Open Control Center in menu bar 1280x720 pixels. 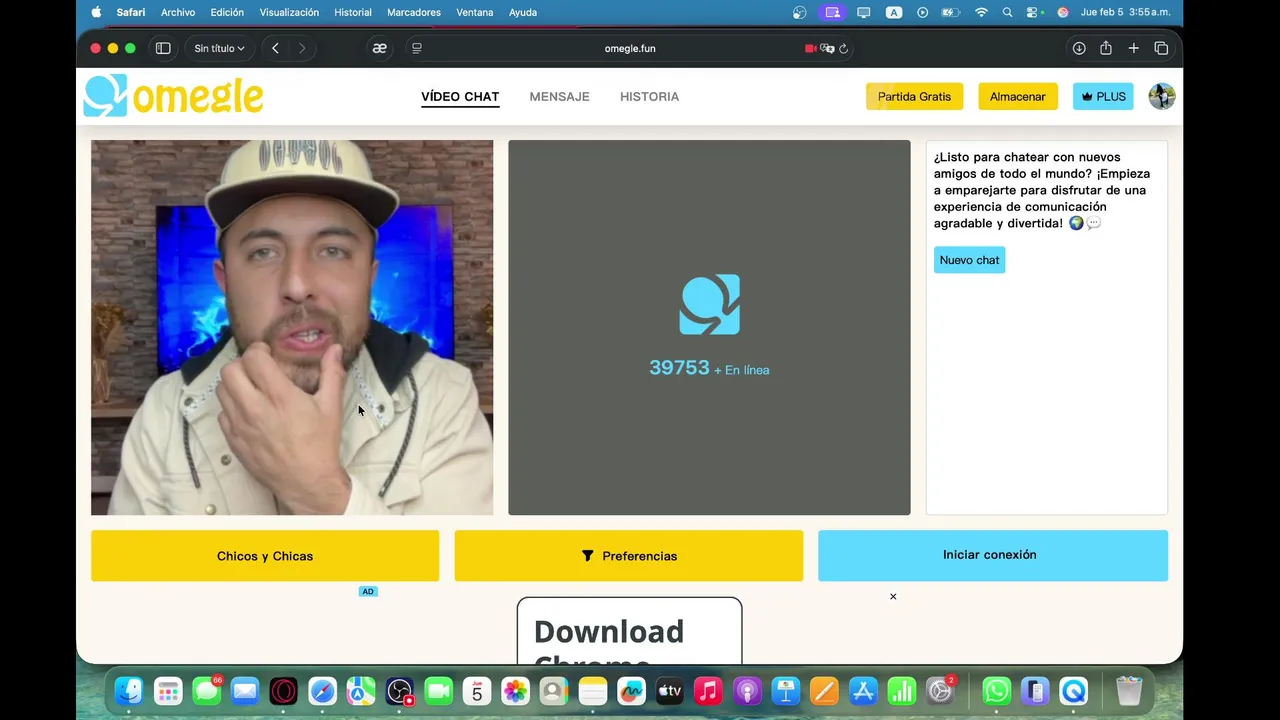[1034, 12]
